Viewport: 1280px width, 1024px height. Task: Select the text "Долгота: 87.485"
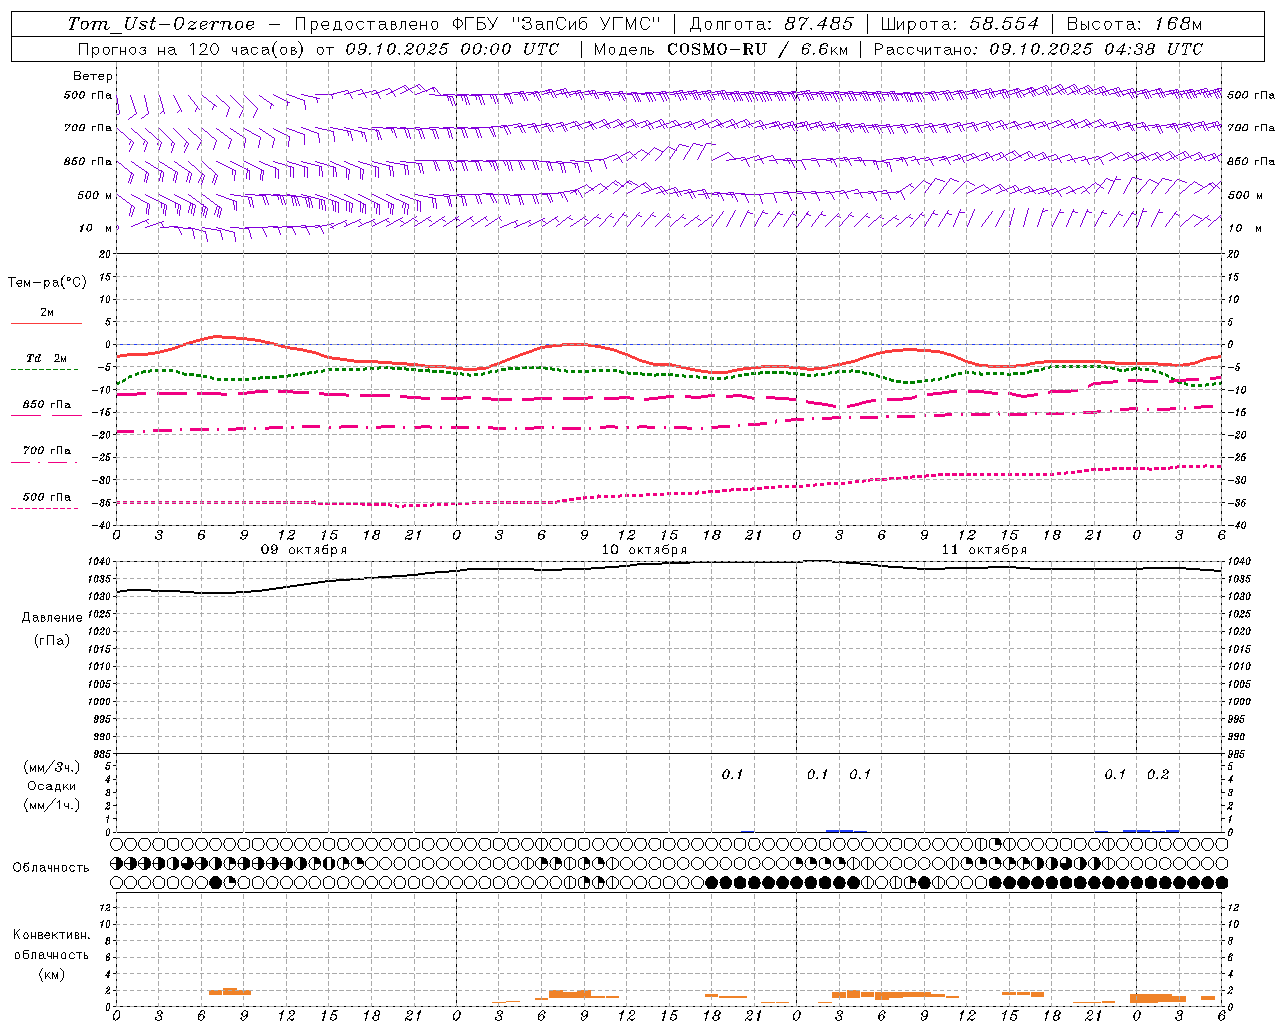click(x=772, y=24)
